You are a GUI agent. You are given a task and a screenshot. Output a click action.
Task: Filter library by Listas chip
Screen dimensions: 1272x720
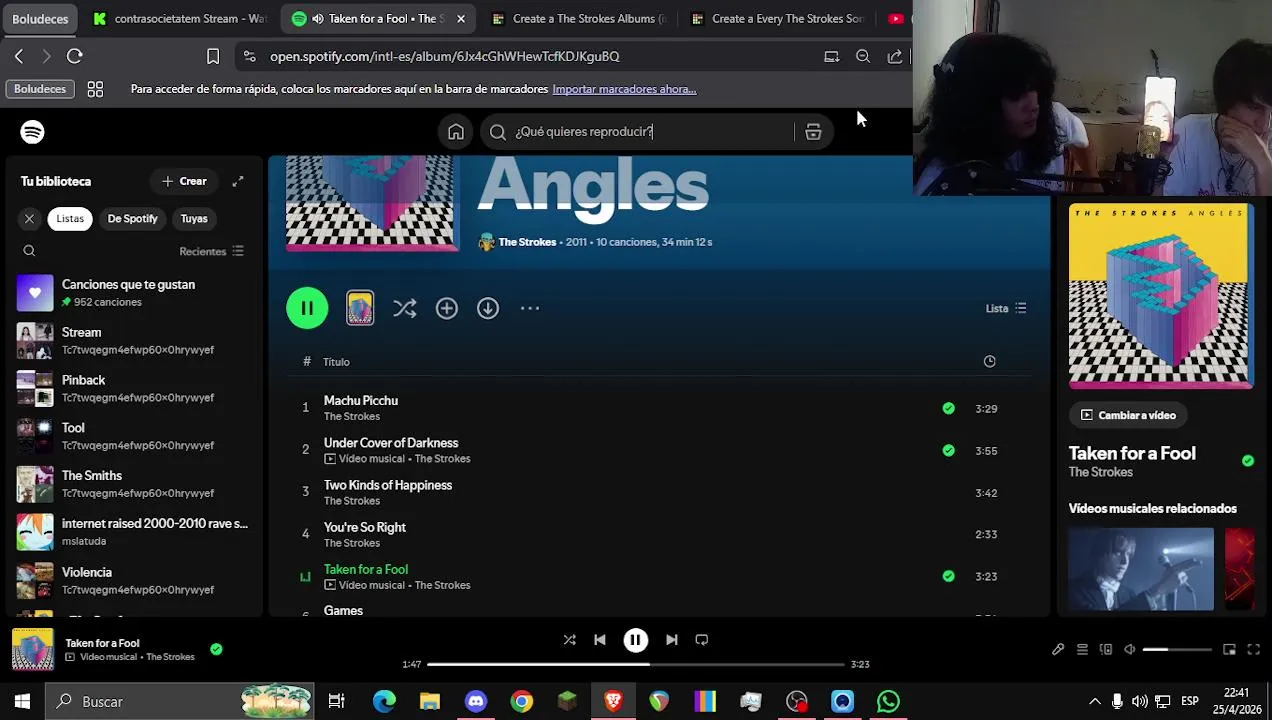click(70, 218)
